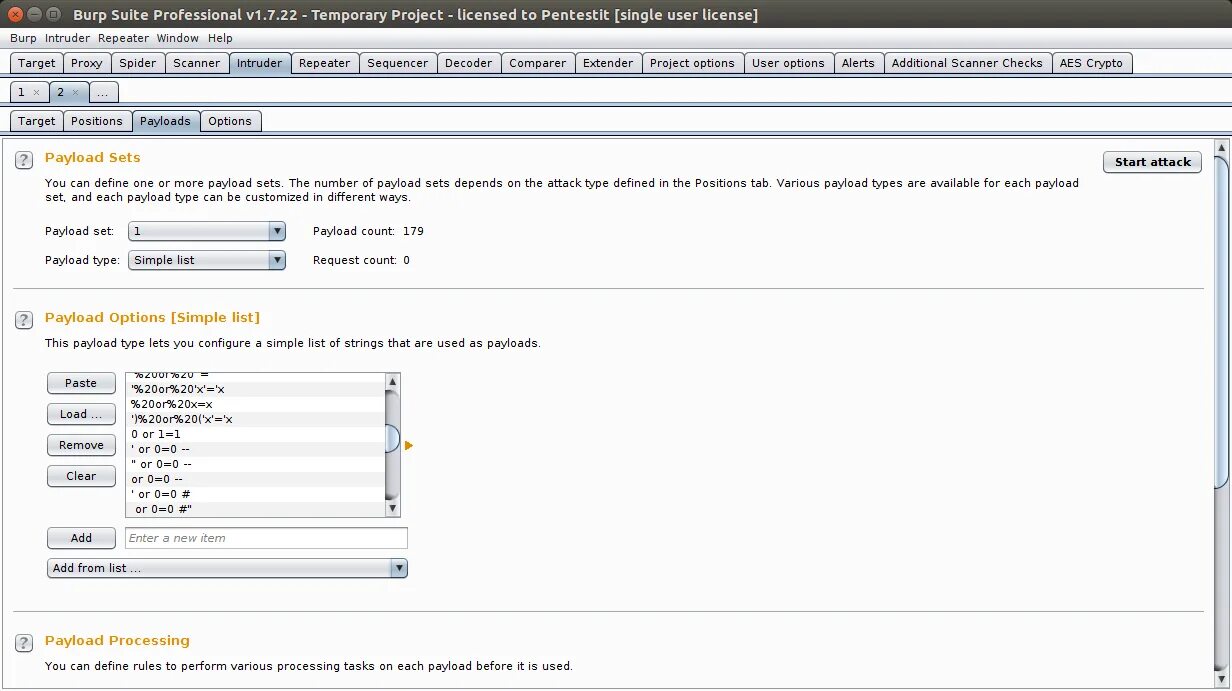The image size is (1232, 691).
Task: Click the orange arrow beside the payload list
Action: point(408,444)
